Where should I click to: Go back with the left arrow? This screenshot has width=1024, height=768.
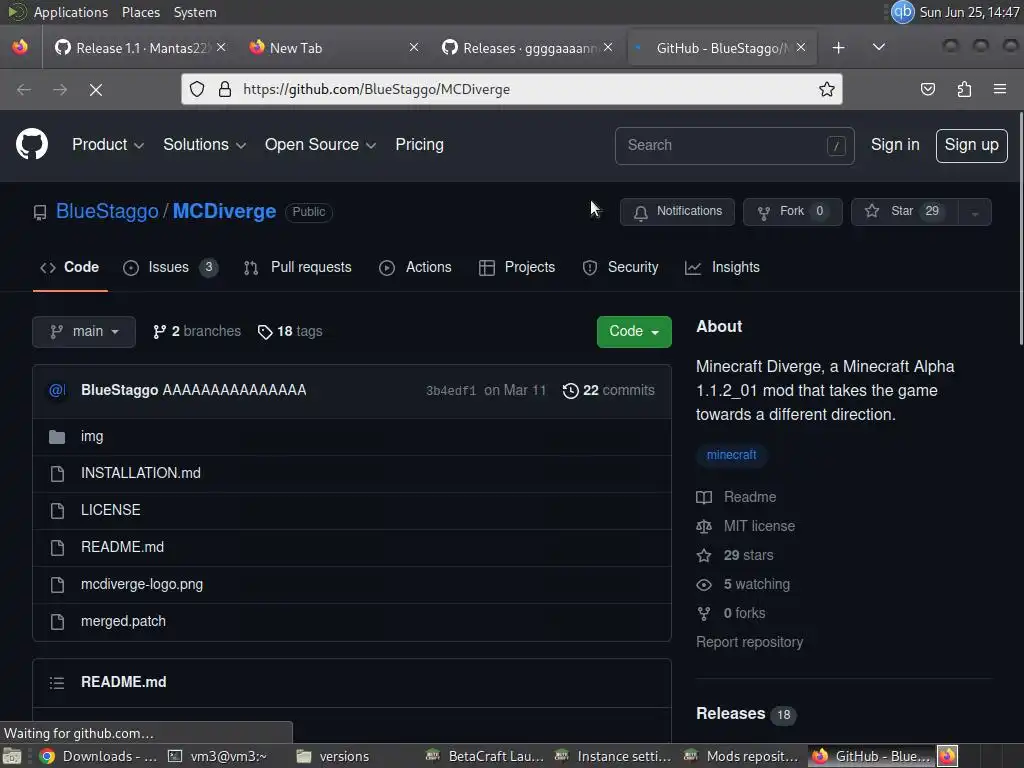click(24, 89)
